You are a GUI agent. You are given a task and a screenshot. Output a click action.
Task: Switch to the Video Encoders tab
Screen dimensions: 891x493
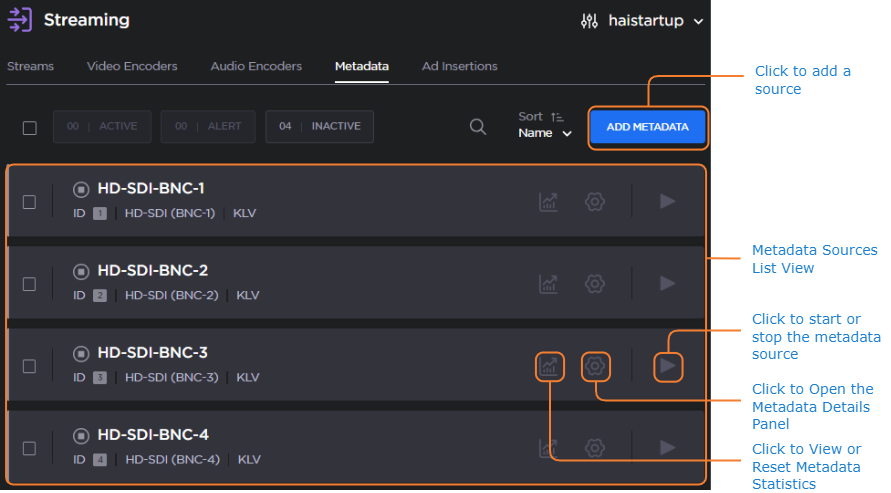coord(132,66)
